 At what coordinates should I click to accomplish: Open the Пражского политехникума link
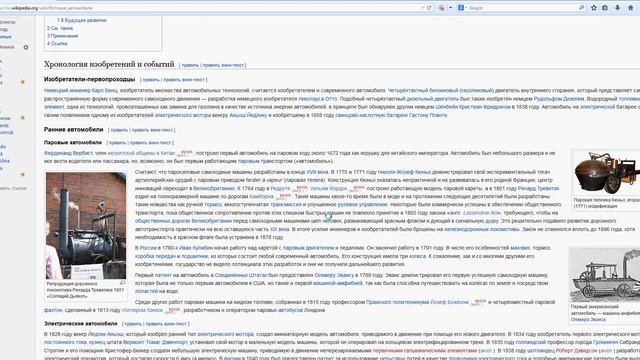398,302
